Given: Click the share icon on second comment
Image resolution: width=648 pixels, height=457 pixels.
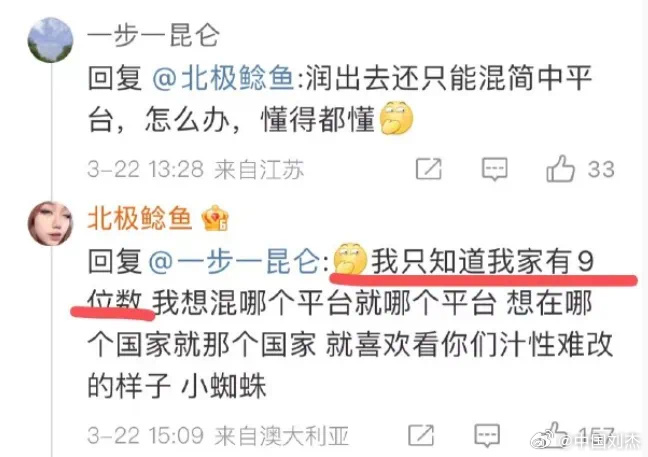Looking at the screenshot, I should pos(421,435).
